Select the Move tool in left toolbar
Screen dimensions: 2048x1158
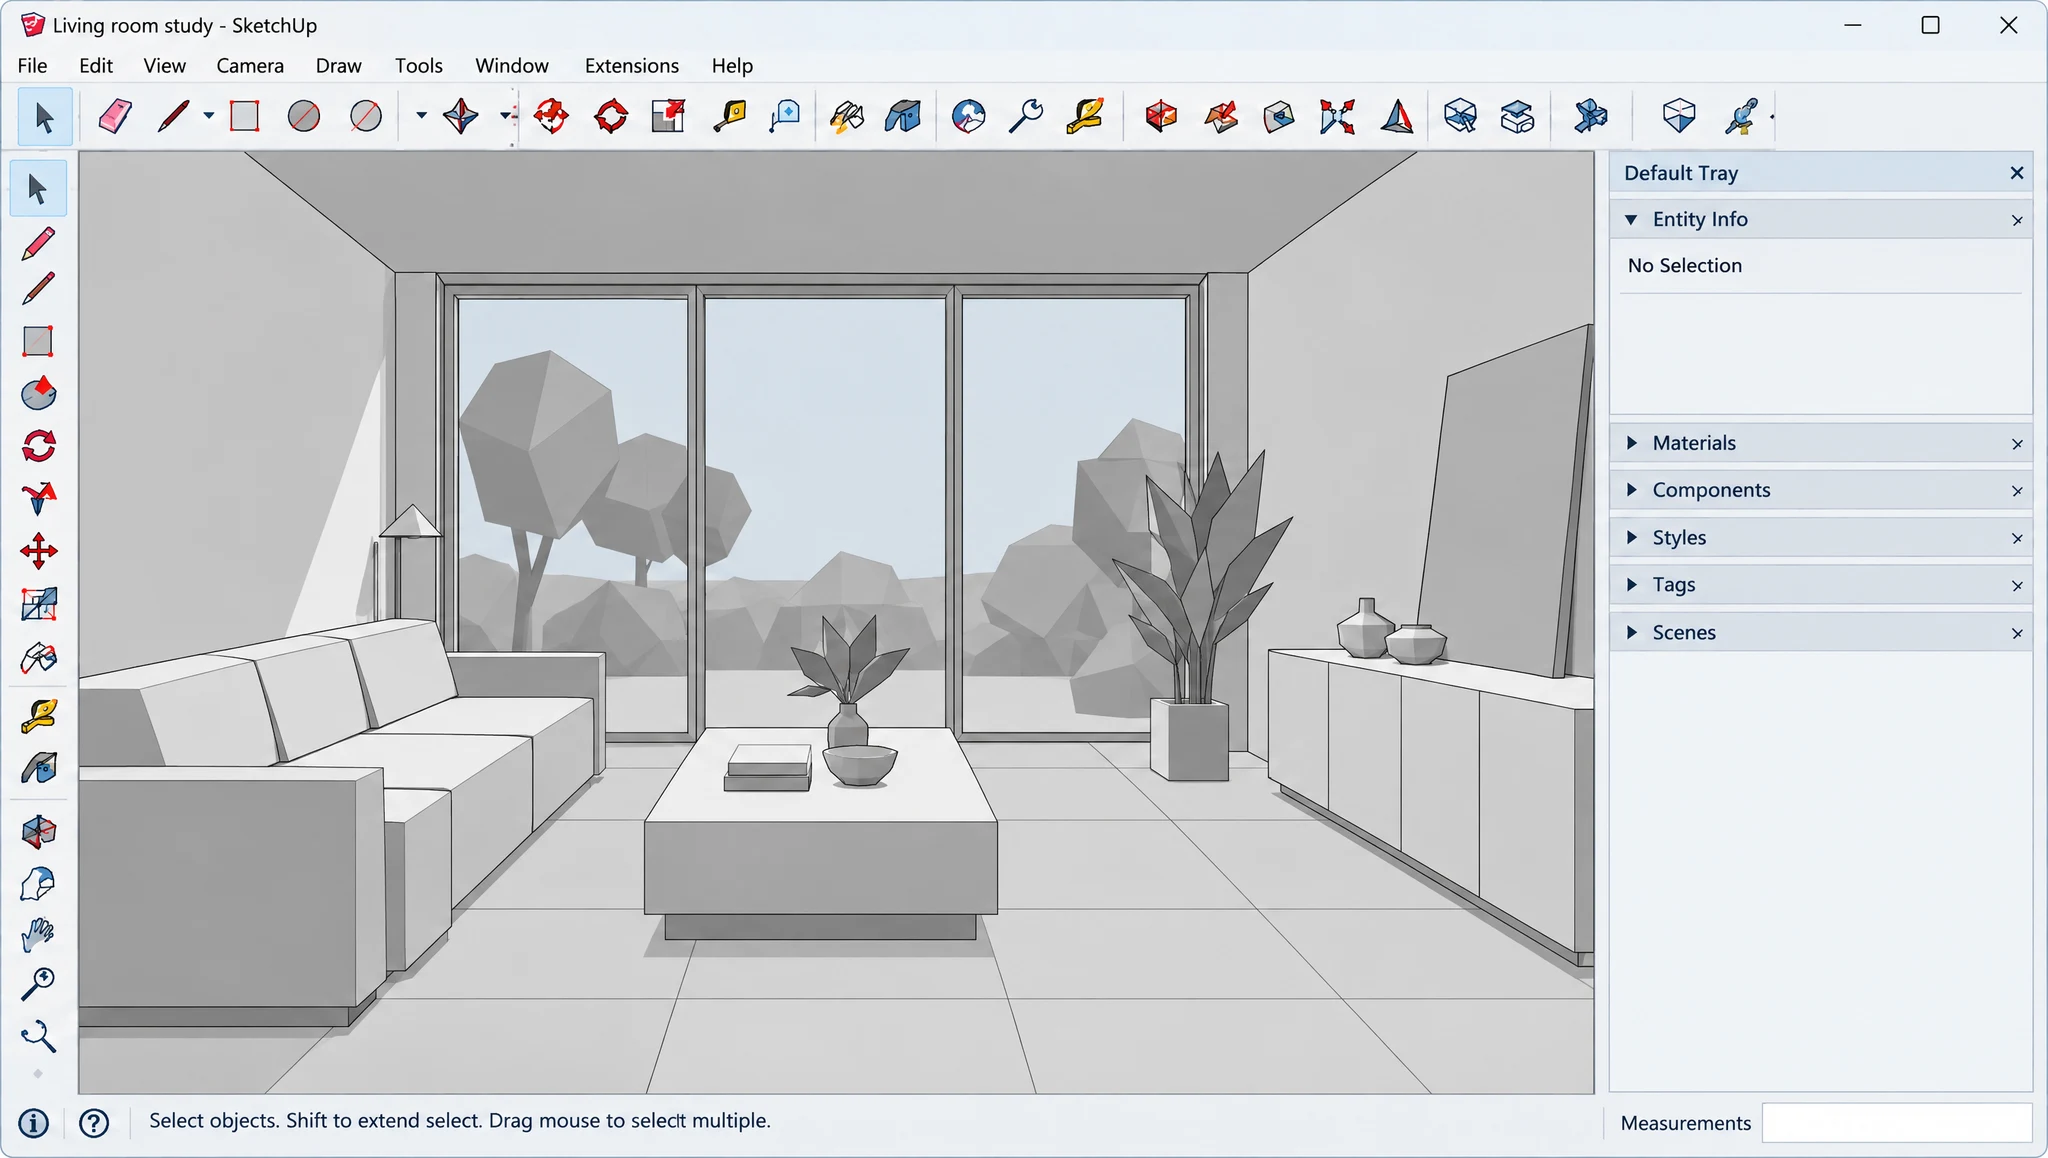tap(38, 551)
